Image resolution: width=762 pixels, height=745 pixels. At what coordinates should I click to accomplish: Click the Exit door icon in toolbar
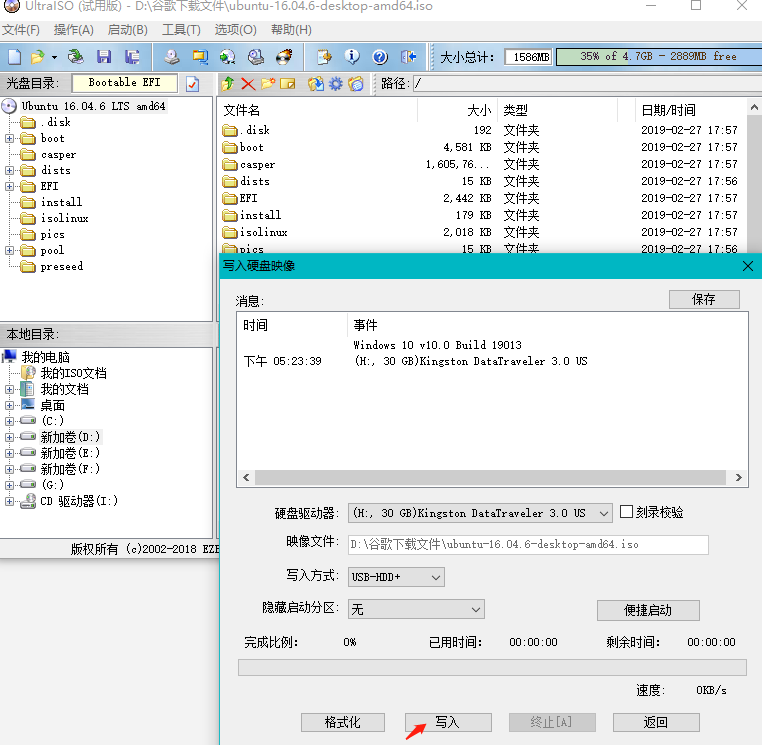(409, 57)
